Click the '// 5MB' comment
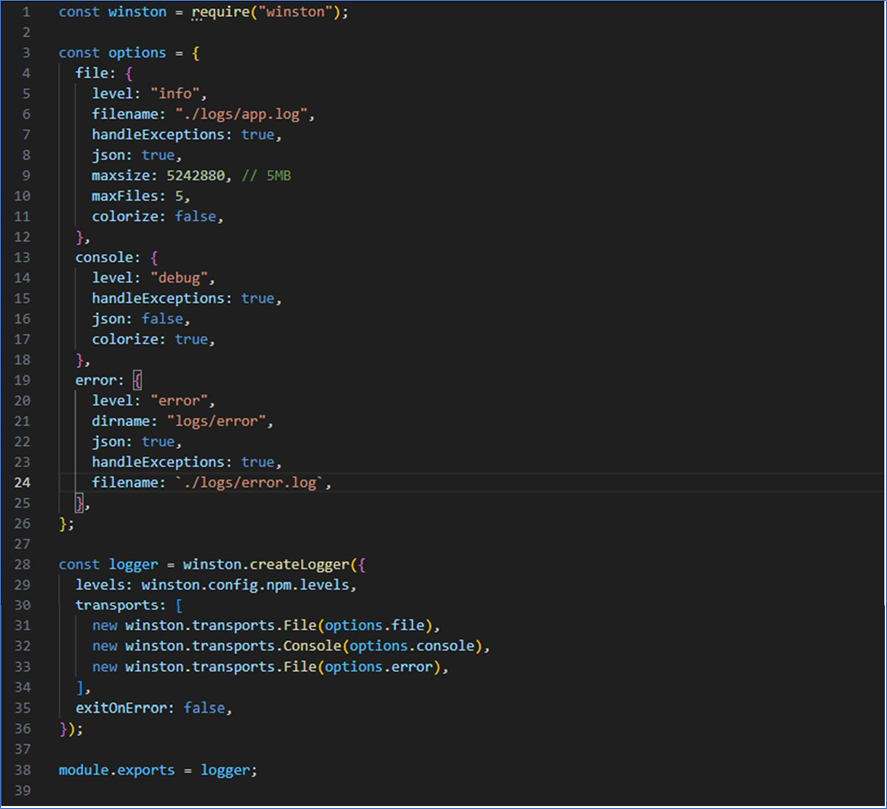Image resolution: width=887 pixels, height=809 pixels. tap(266, 176)
